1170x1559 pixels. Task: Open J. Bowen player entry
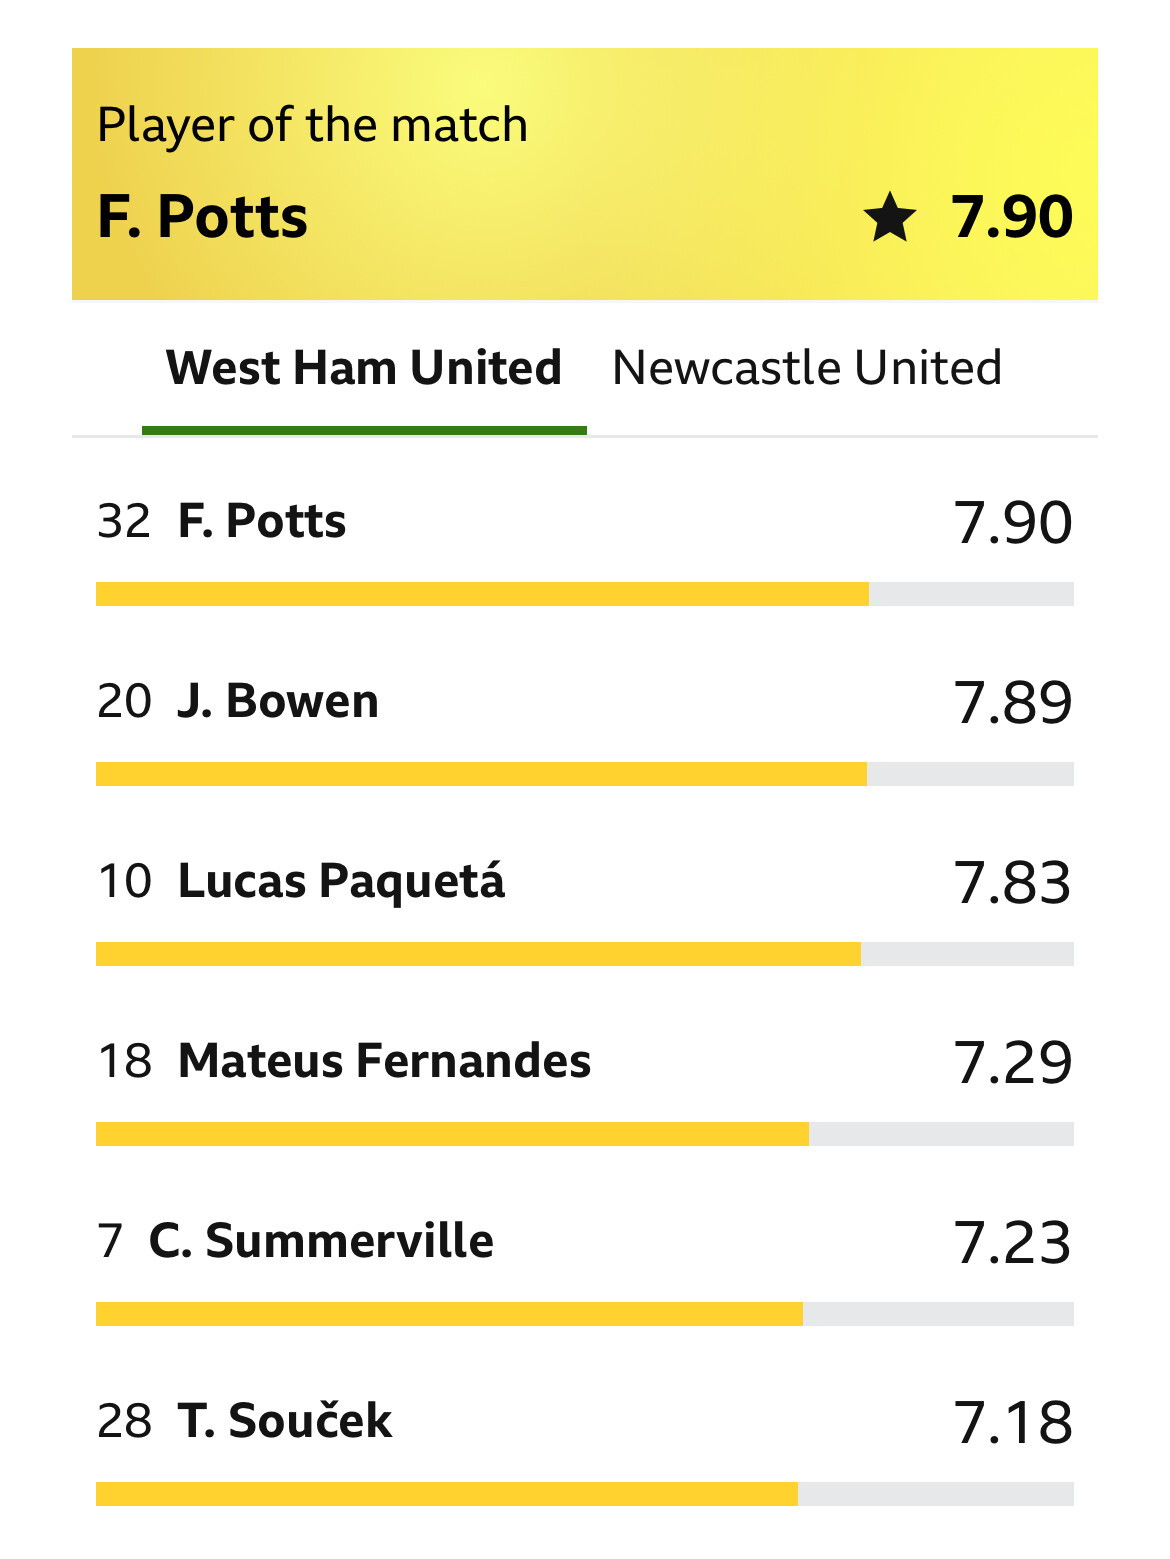click(277, 701)
